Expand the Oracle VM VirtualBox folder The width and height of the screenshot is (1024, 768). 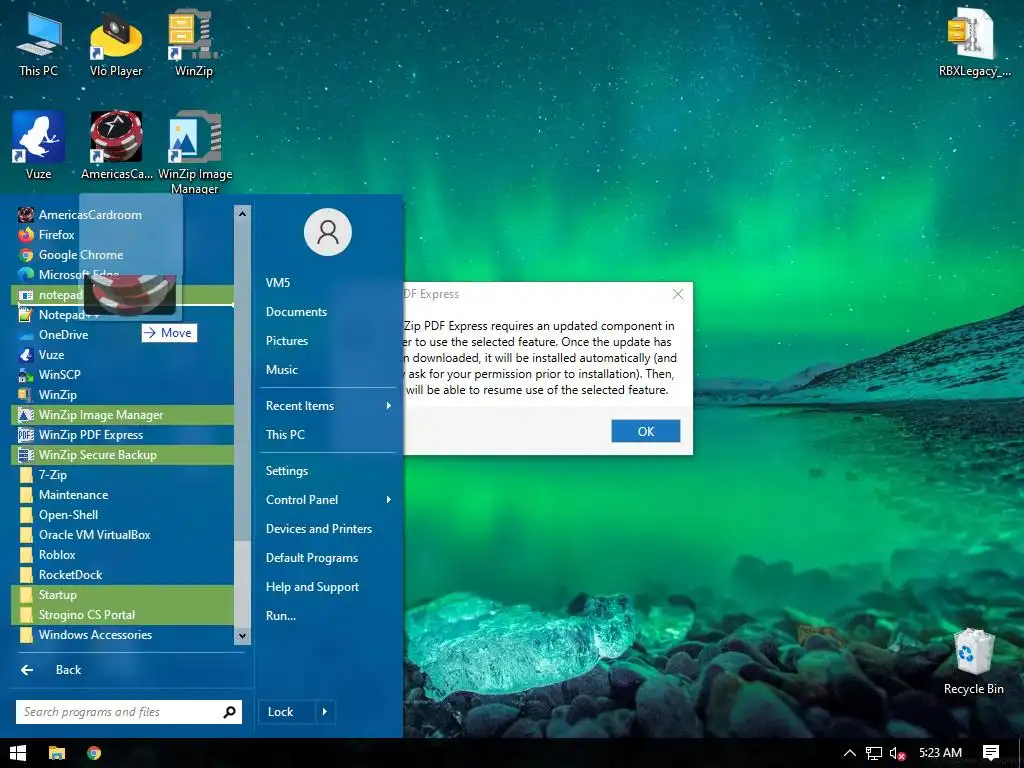point(122,535)
